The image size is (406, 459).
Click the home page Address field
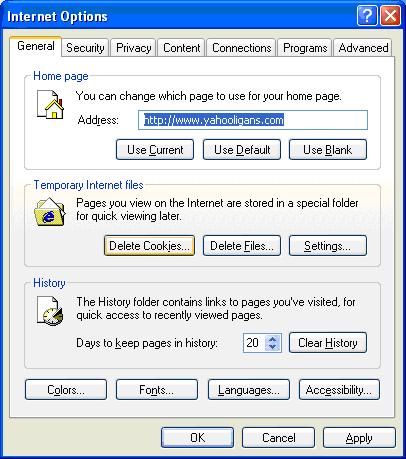(253, 120)
